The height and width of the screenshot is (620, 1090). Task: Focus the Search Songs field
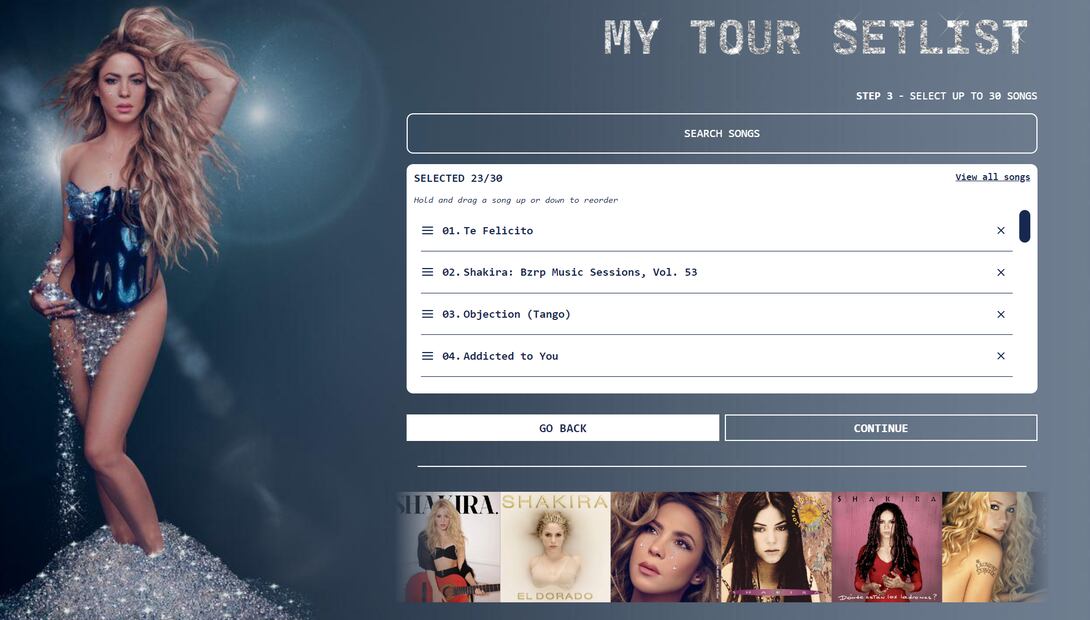pyautogui.click(x=722, y=133)
